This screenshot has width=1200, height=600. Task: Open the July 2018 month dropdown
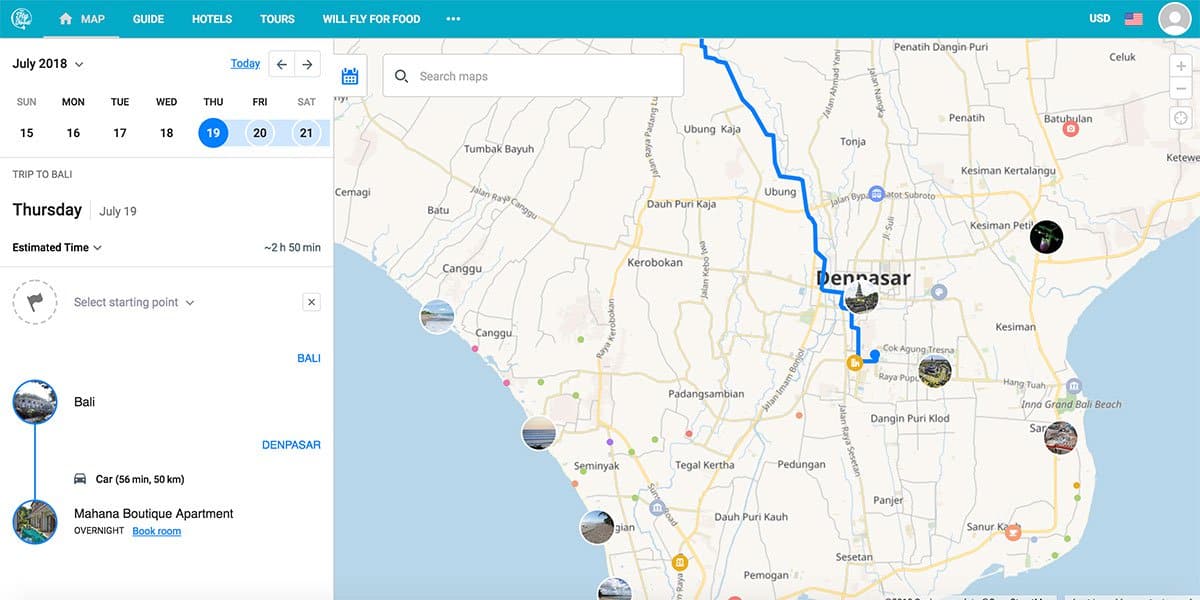point(48,64)
